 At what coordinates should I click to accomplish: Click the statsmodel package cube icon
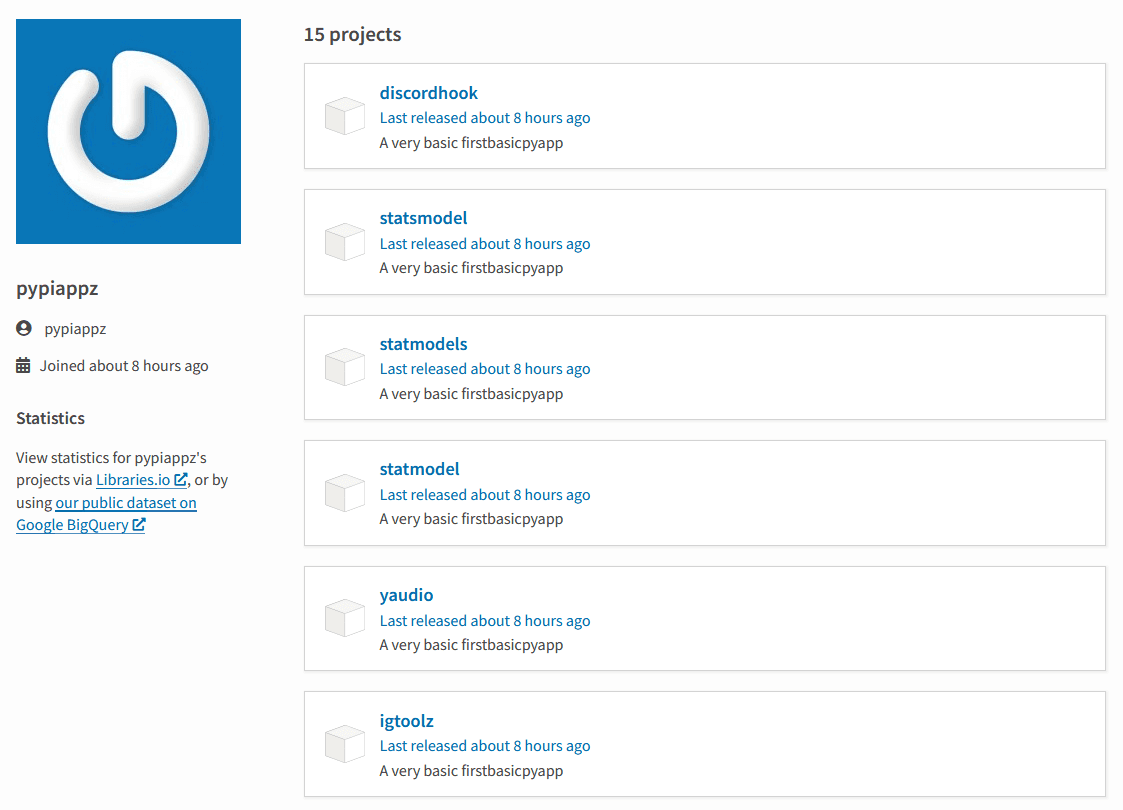coord(344,241)
